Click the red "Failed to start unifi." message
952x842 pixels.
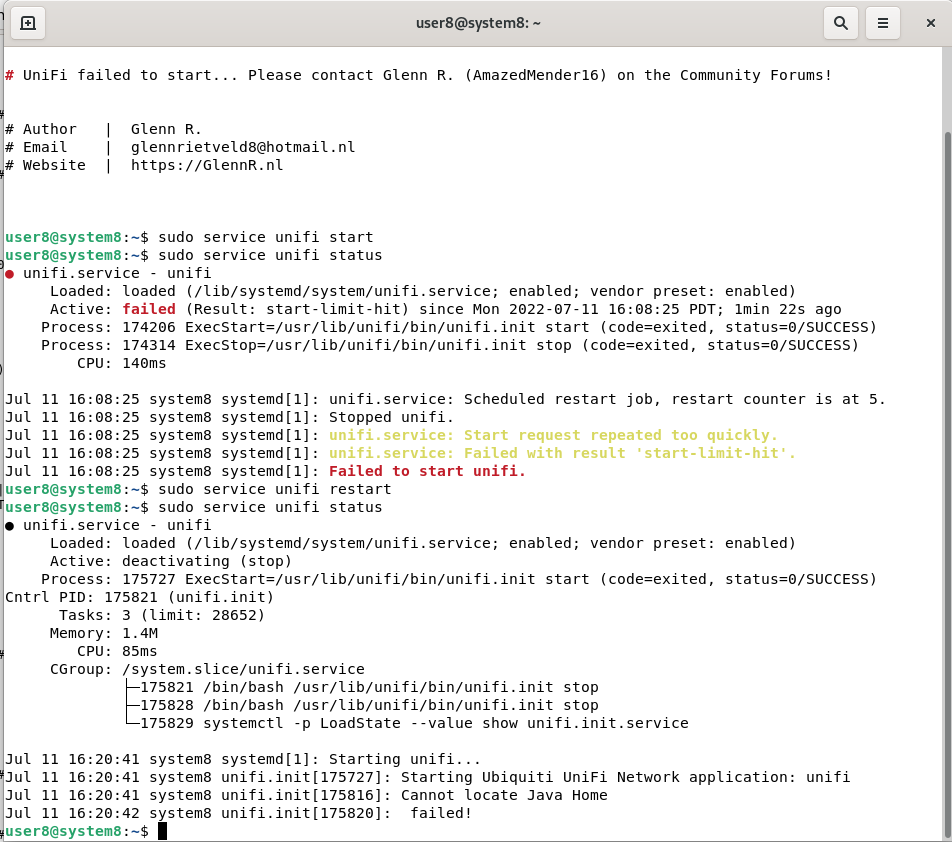click(427, 471)
